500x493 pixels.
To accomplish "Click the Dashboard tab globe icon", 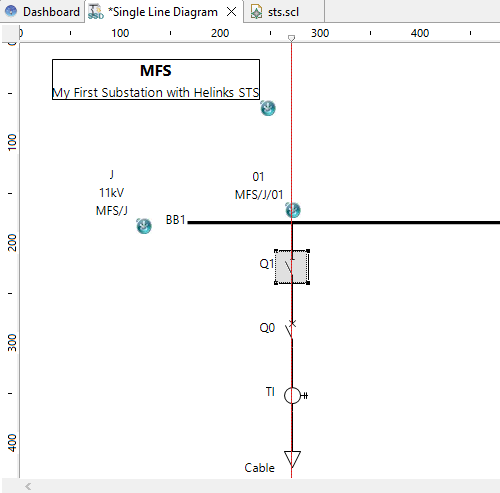I will 11,12.
